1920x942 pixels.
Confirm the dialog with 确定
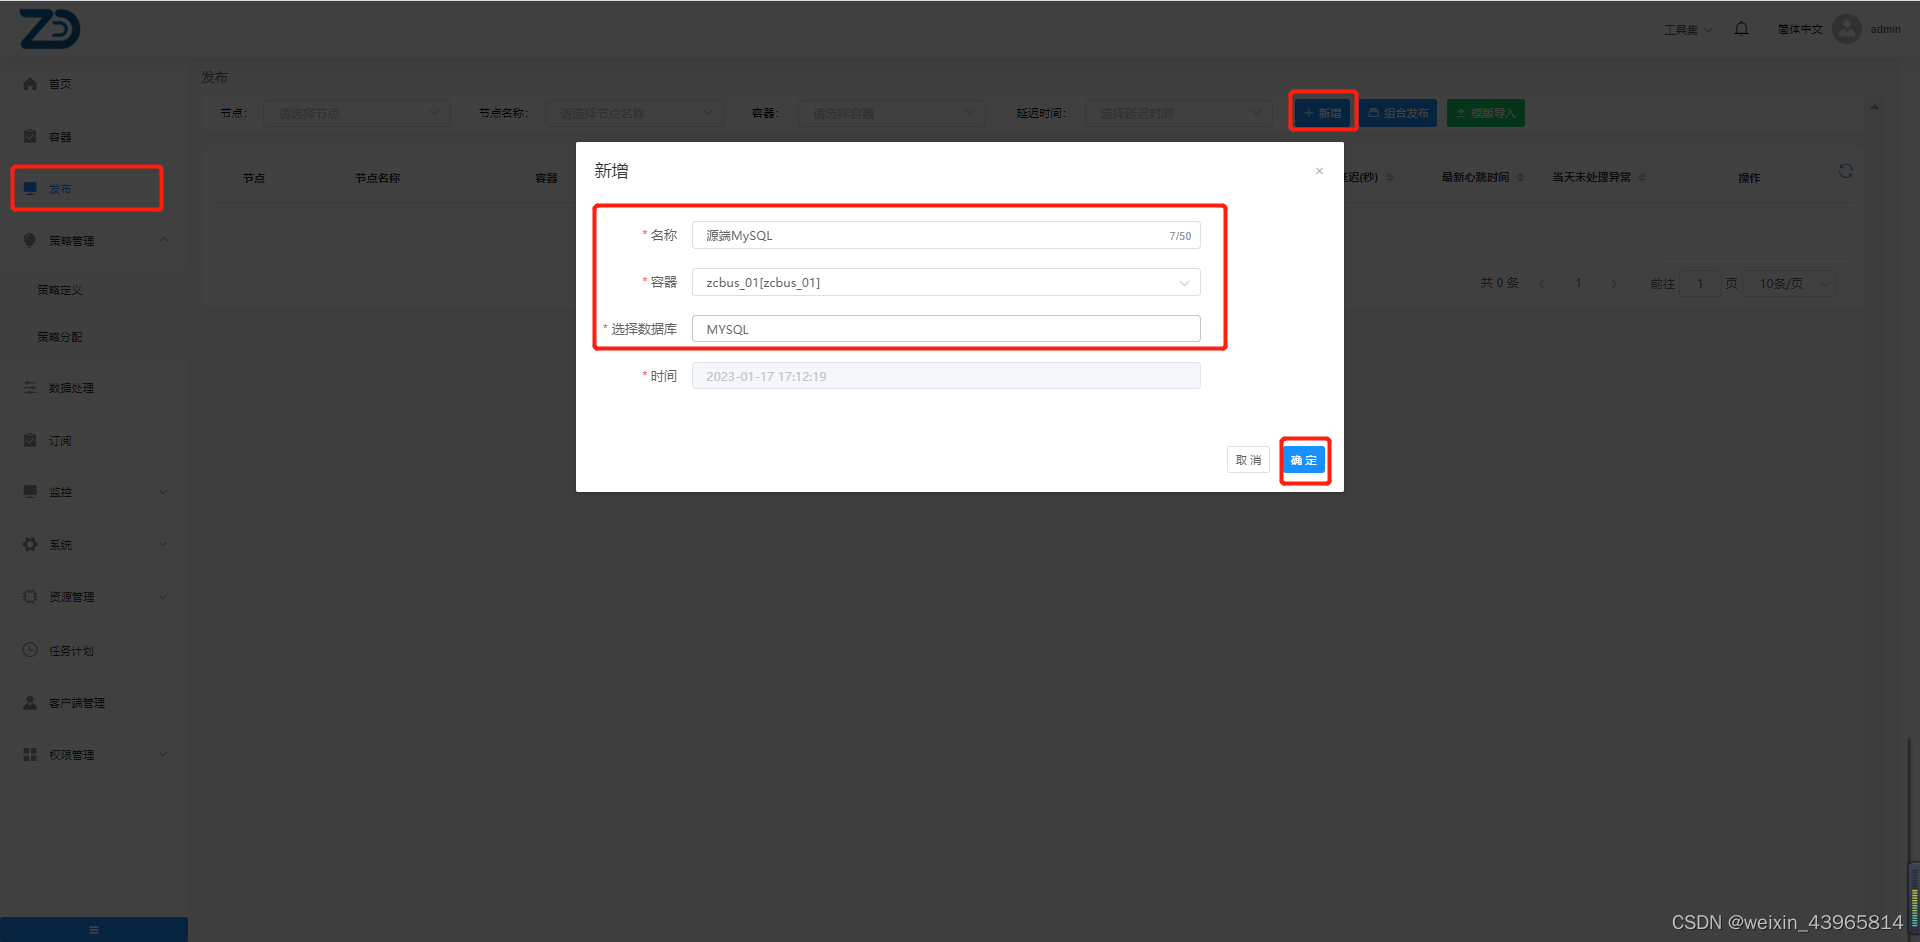1304,460
